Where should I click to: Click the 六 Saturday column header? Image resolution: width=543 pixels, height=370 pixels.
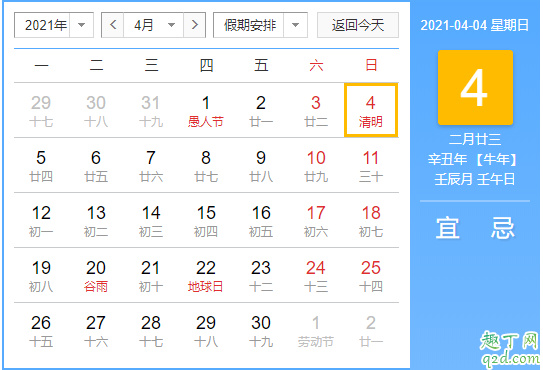(x=316, y=65)
